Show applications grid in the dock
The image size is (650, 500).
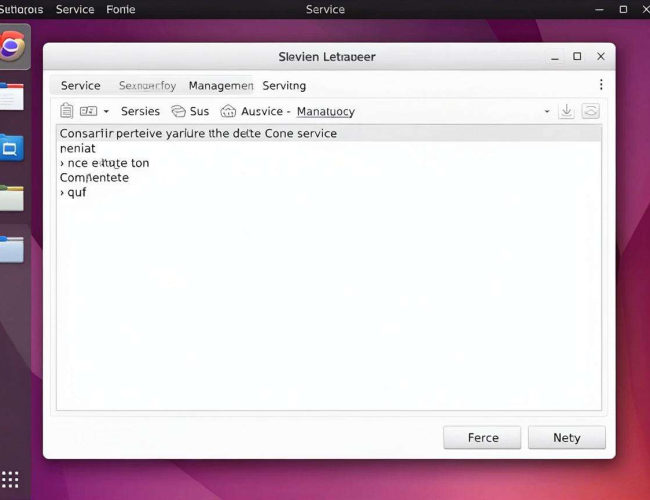tap(10, 480)
